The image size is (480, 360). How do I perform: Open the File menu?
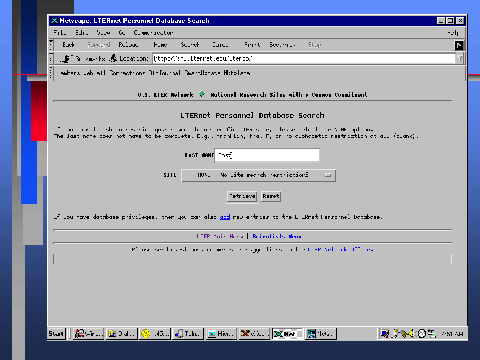pos(60,33)
